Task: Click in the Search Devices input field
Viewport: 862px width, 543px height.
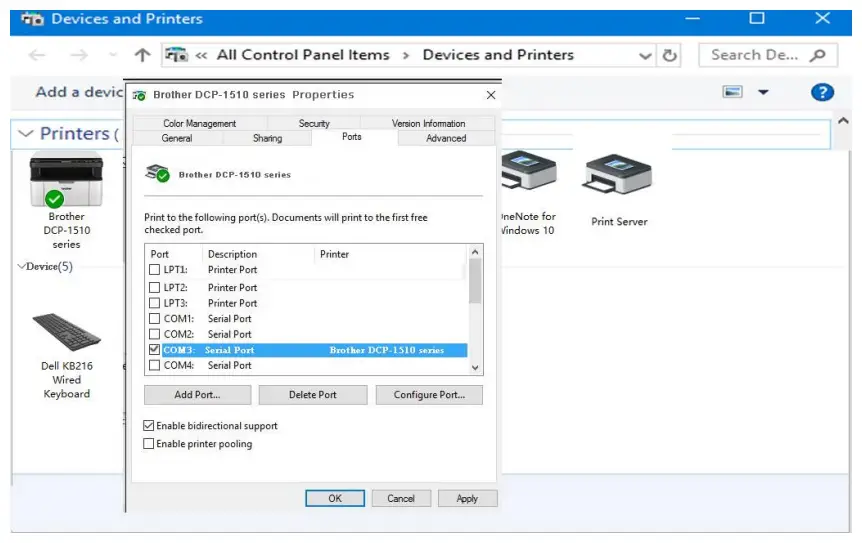Action: point(767,55)
